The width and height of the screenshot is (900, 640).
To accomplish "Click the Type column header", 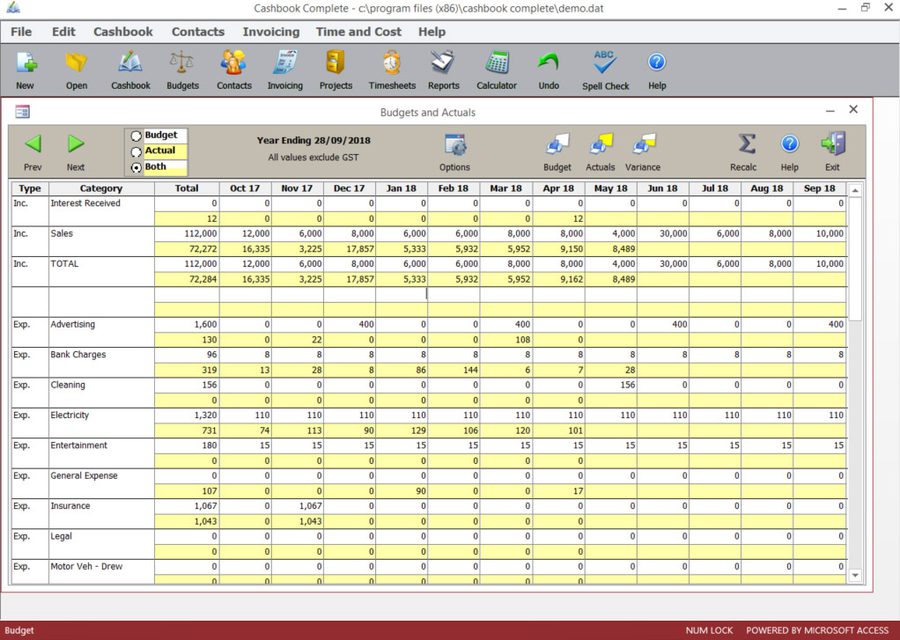I will [x=30, y=188].
